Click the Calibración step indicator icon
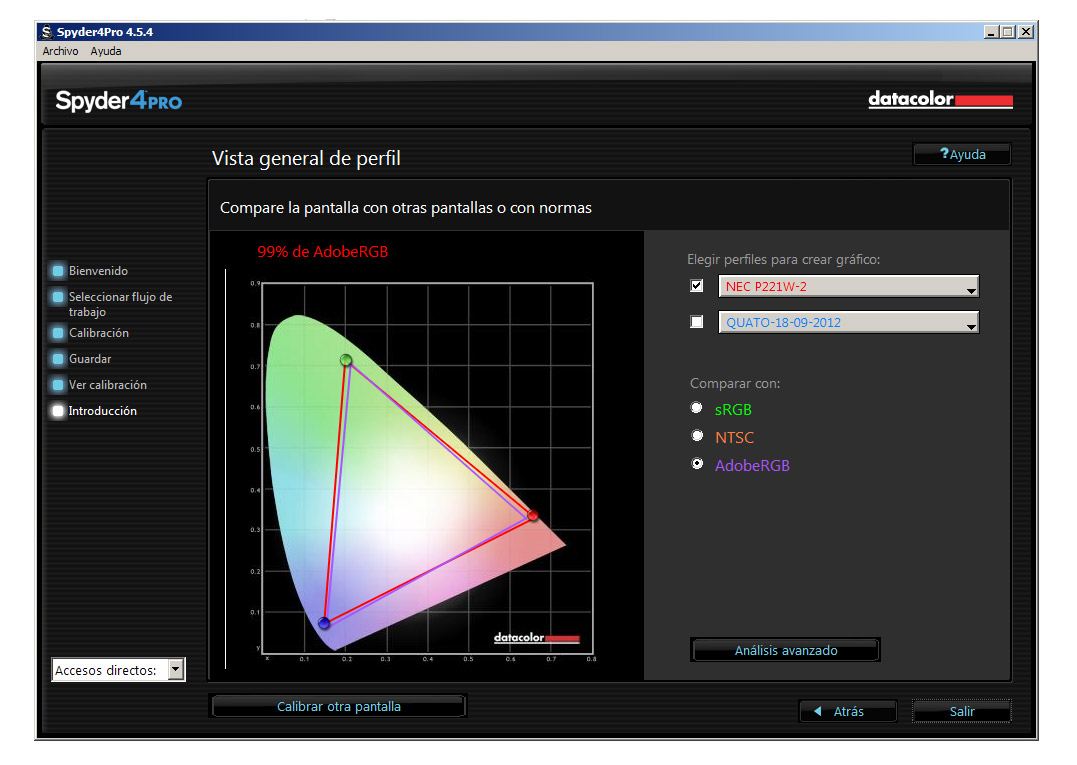The width and height of the screenshot is (1077, 765). 58,333
